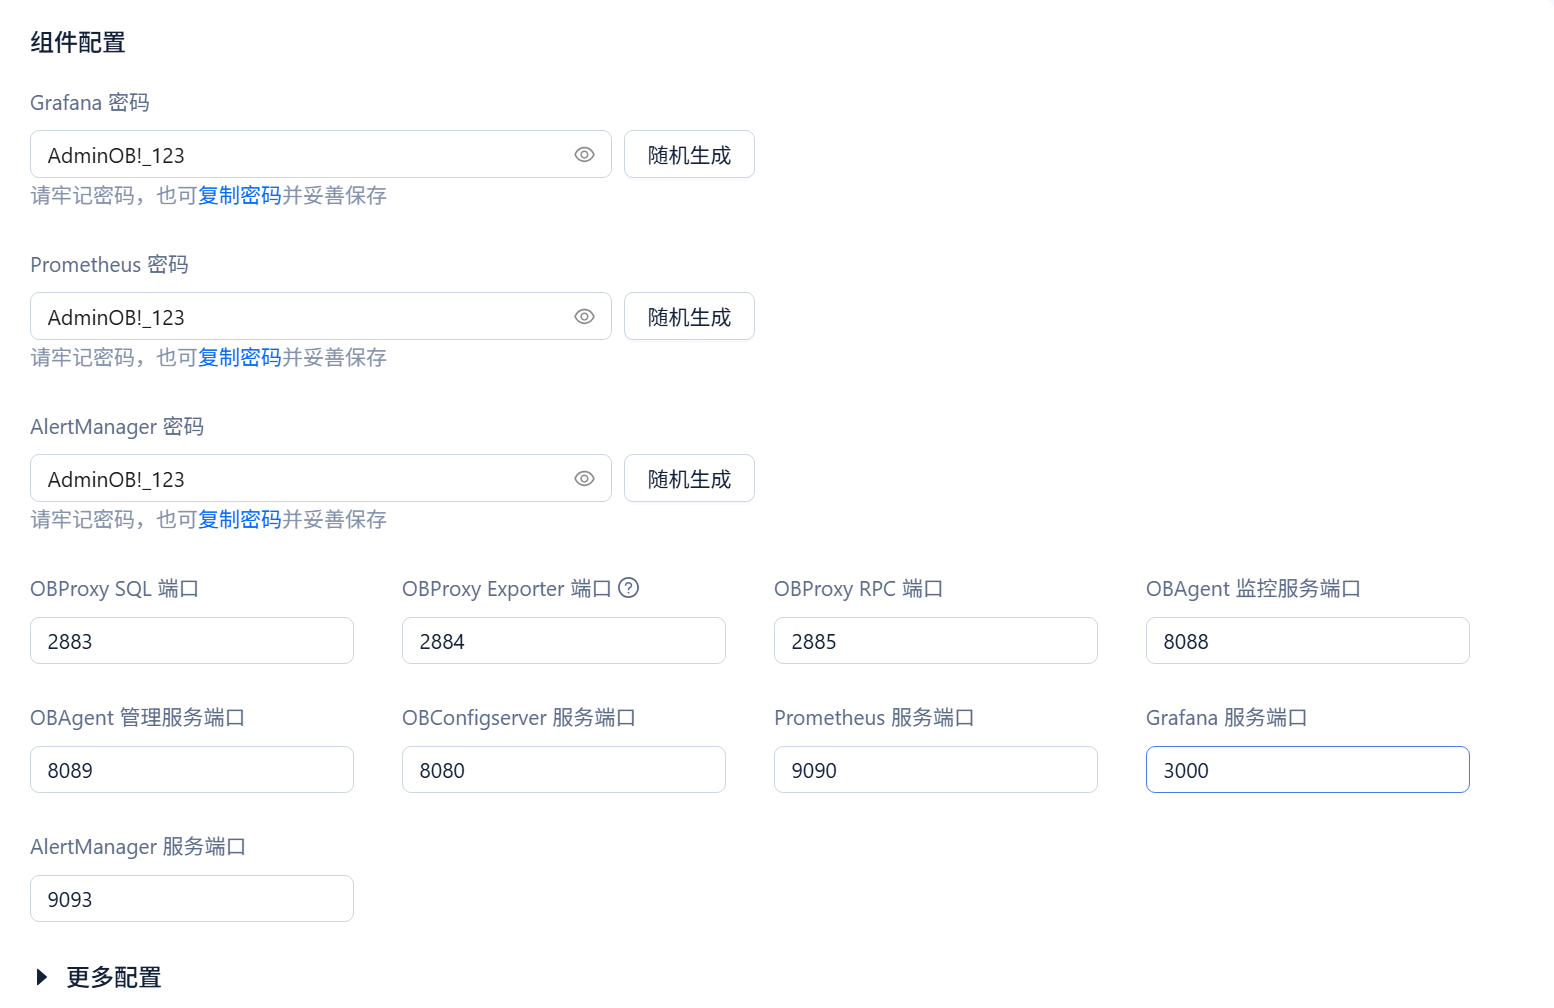Screen dimensions: 1554x1008
Task: Expand the 更多配置 section
Action: click(42, 977)
